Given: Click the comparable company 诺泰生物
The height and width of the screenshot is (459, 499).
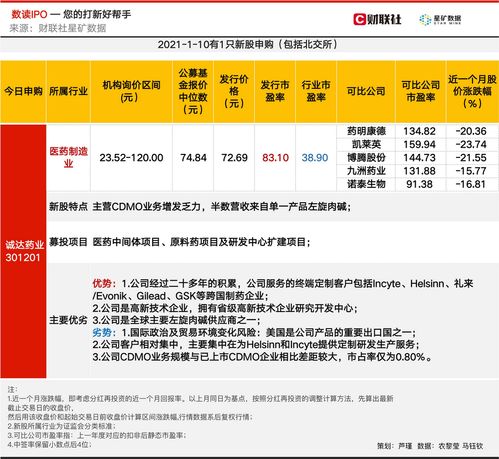Looking at the screenshot, I should (366, 184).
